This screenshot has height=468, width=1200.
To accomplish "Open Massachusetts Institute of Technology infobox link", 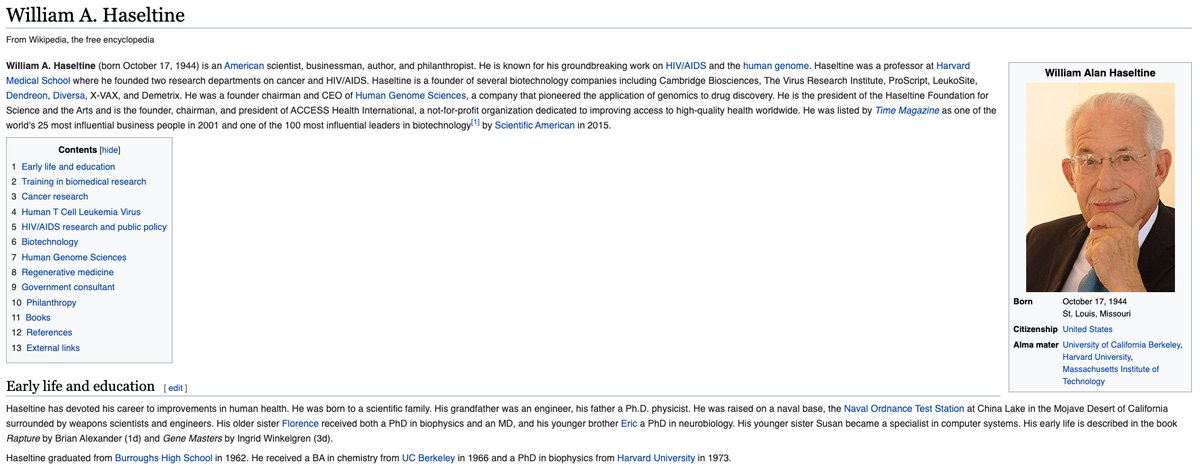I will (1110, 375).
